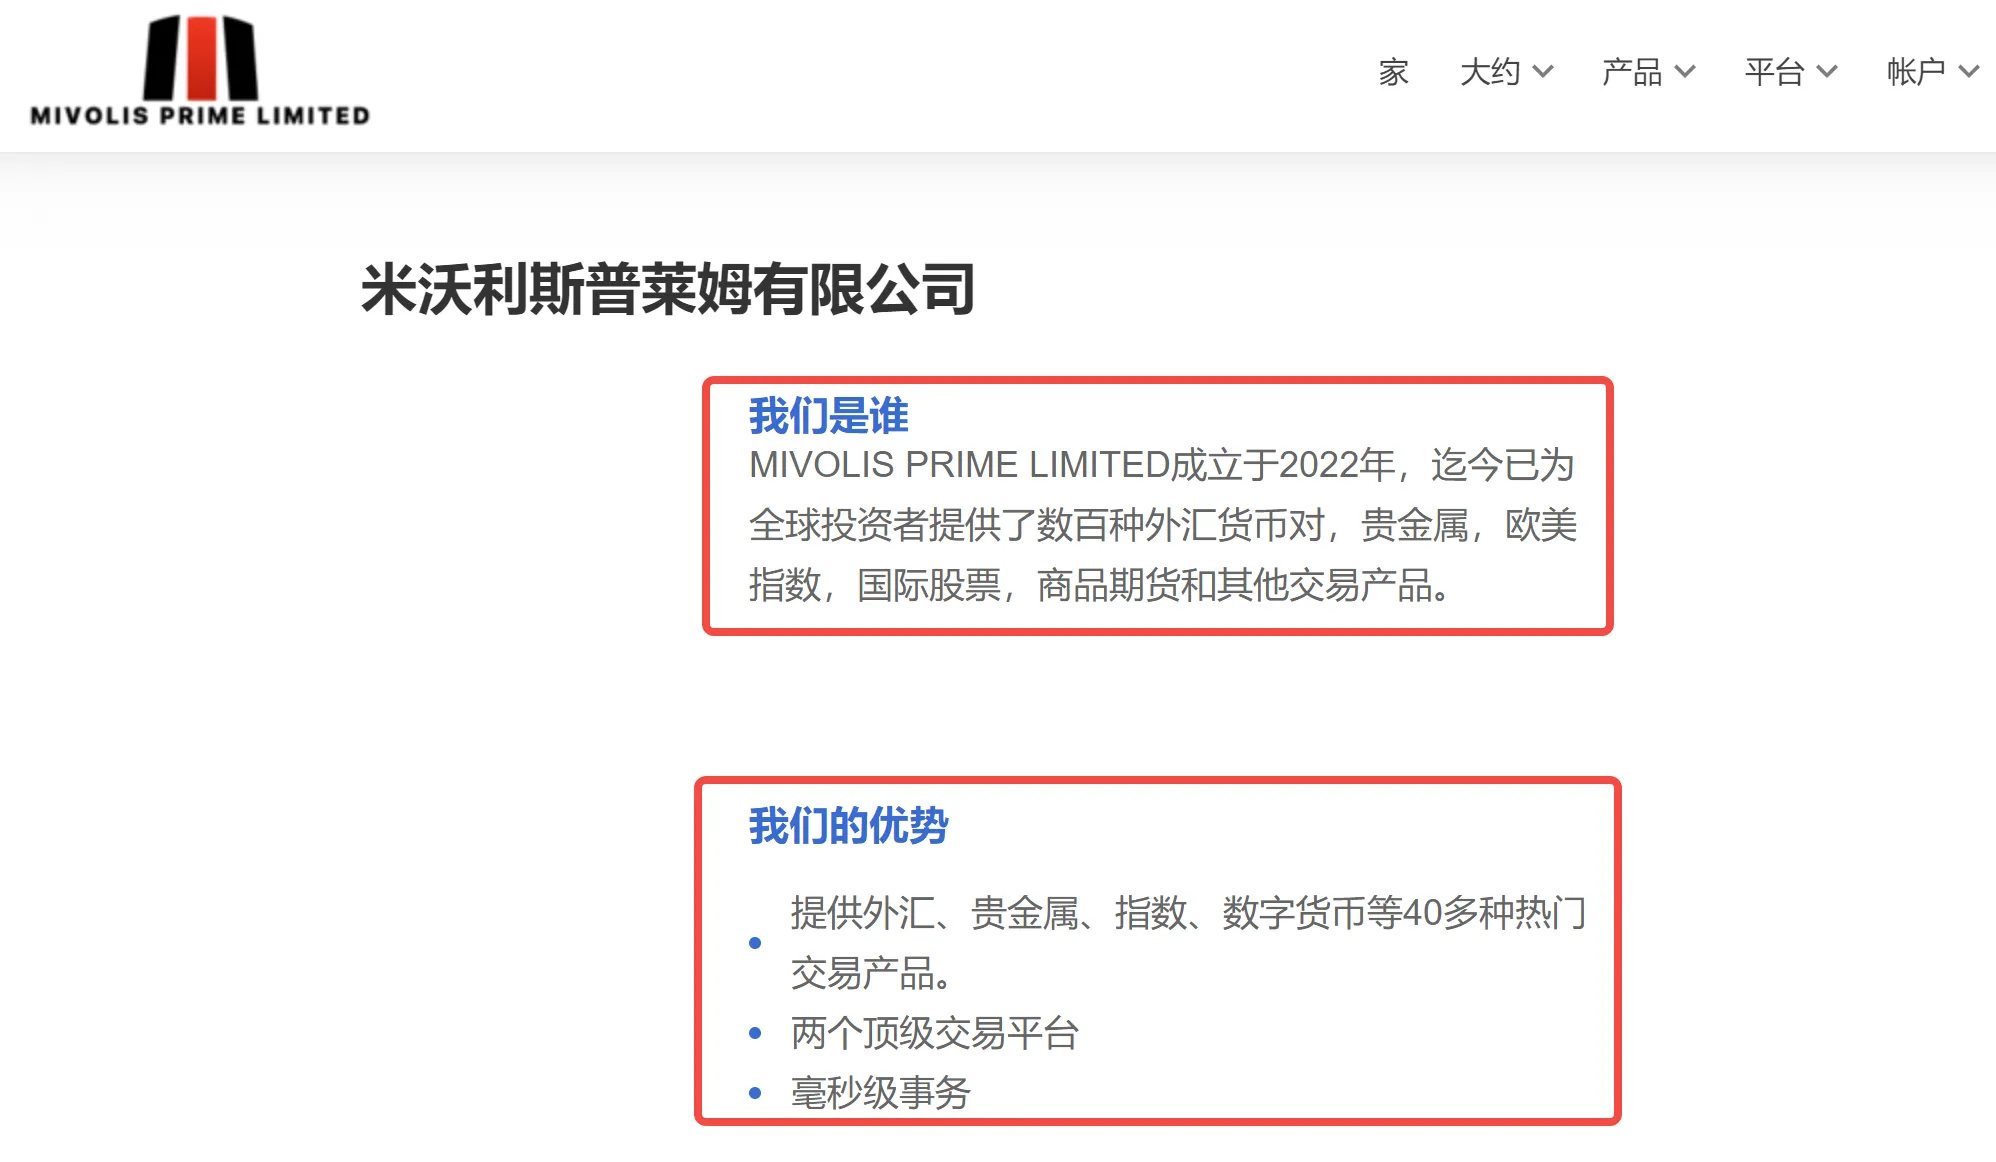Click the 米沃利斯普莱姆有限公司 page heading

(668, 290)
